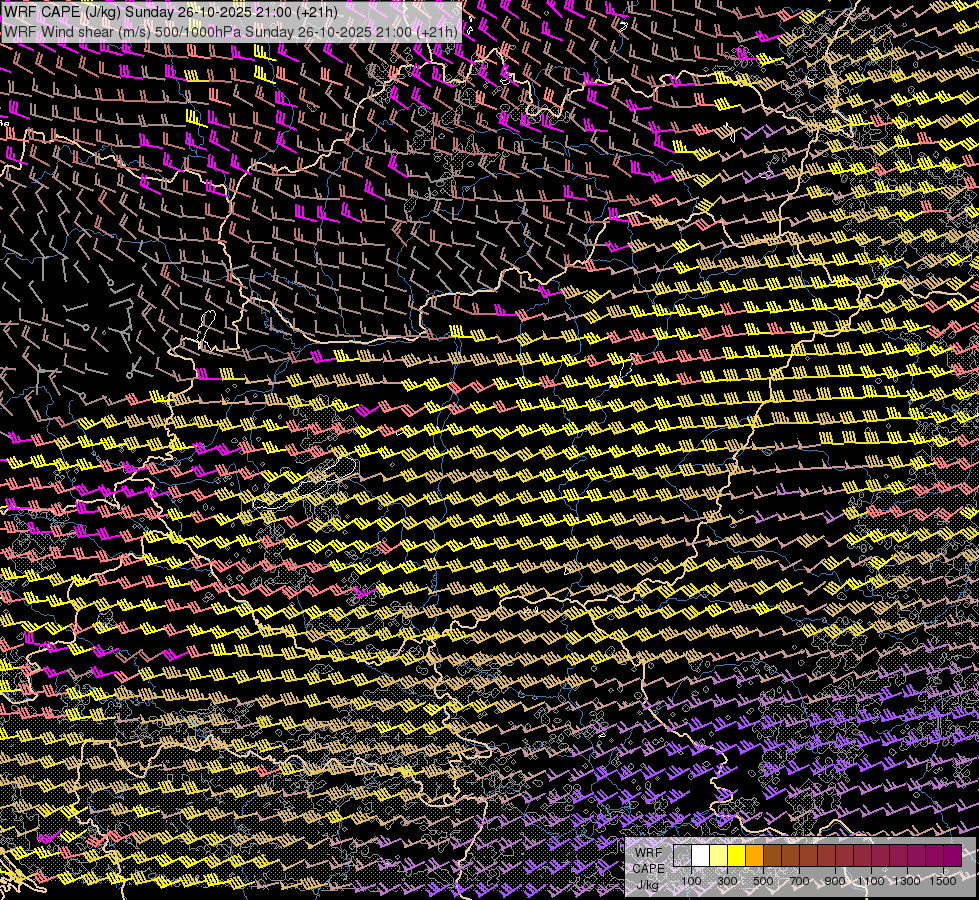The image size is (979, 900).
Task: Select the white CAPE legend swatch
Action: click(x=701, y=856)
